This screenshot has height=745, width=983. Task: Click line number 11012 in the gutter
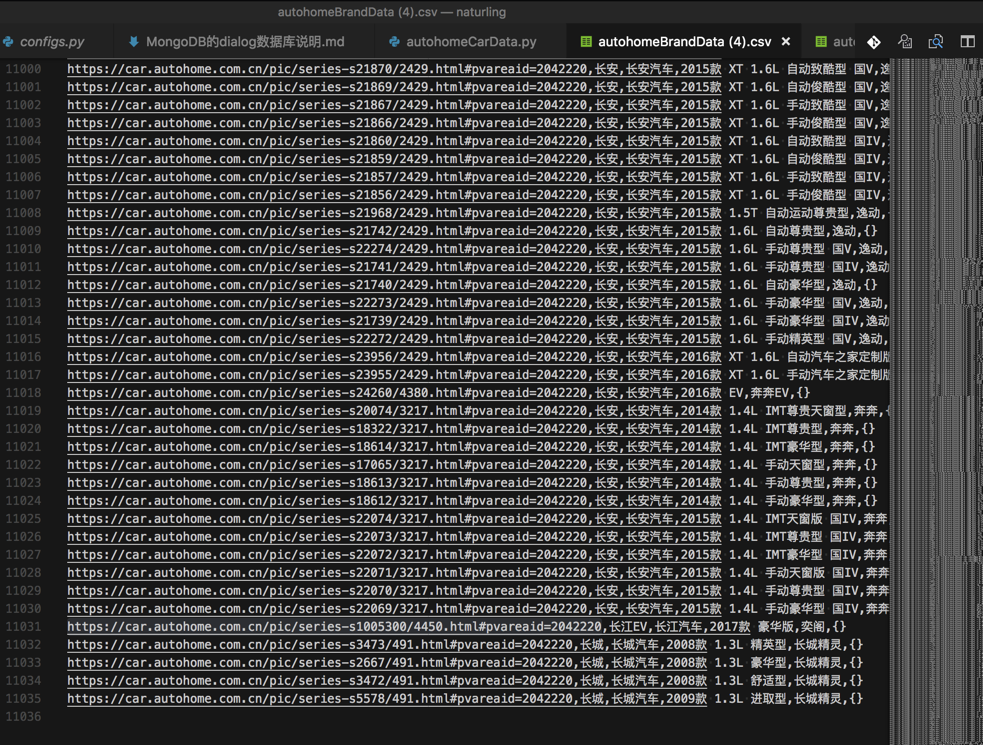point(23,285)
